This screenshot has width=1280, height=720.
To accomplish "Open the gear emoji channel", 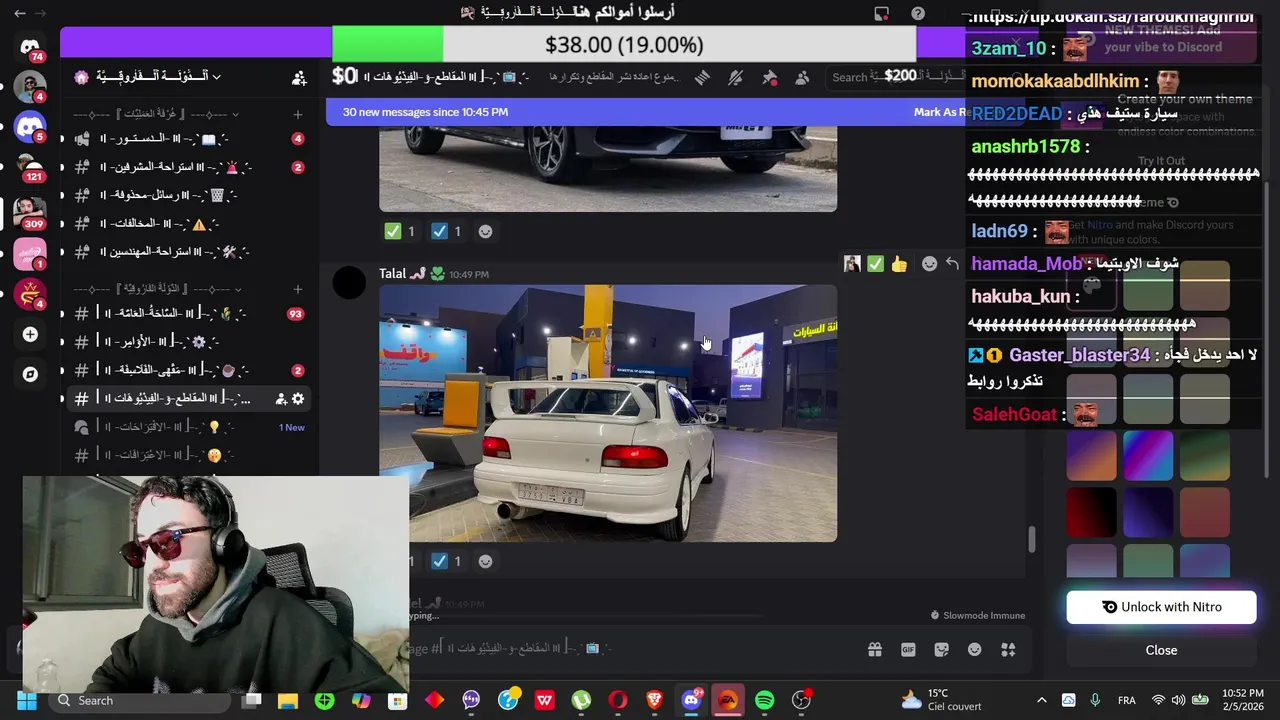I will (x=189, y=341).
